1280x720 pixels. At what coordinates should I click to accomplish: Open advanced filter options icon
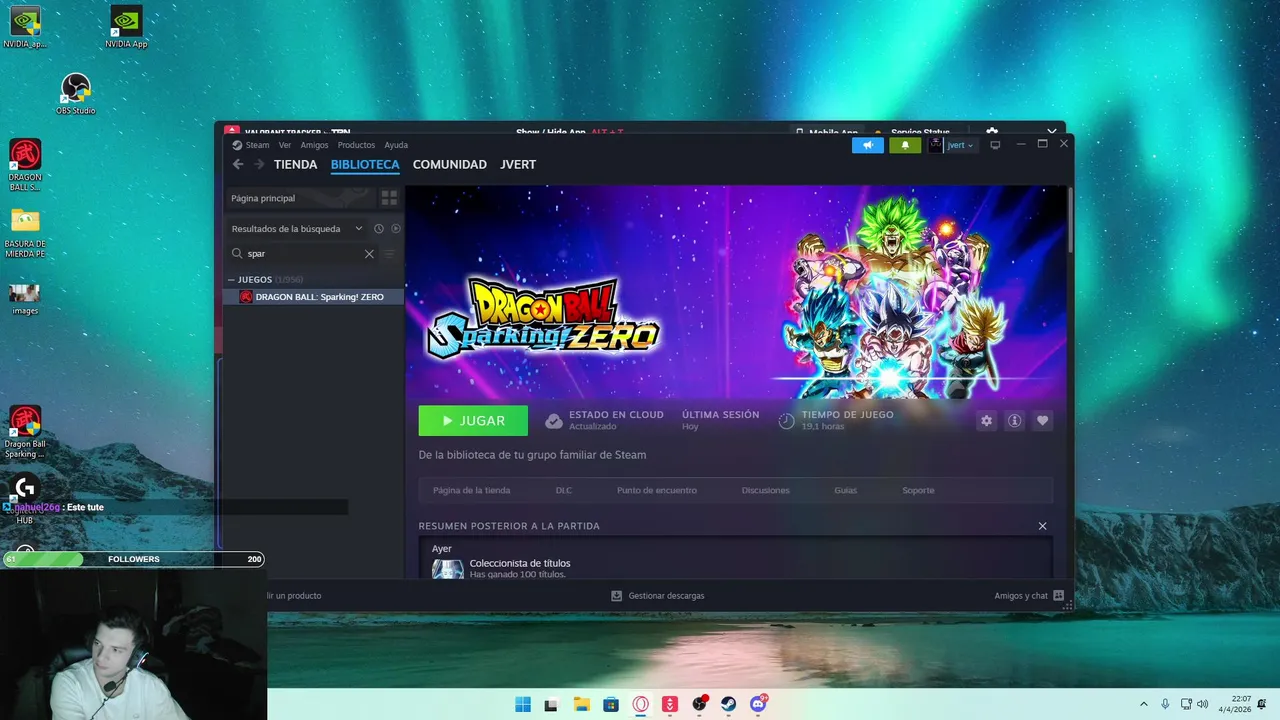[390, 254]
